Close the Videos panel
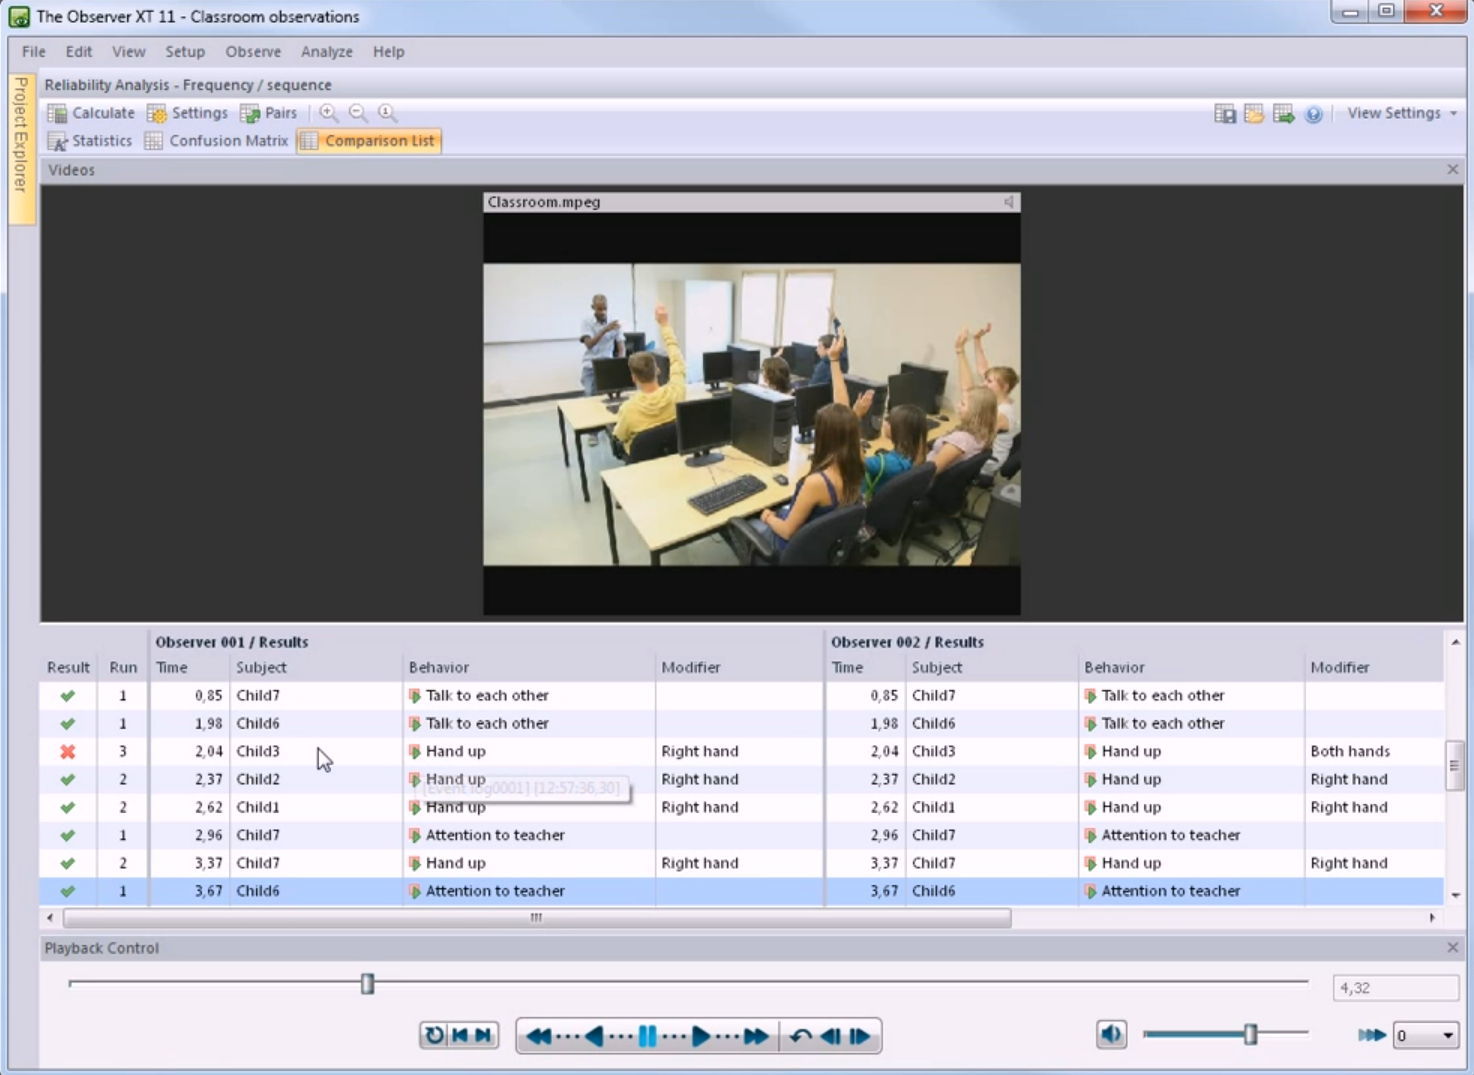The image size is (1474, 1075). [1452, 170]
